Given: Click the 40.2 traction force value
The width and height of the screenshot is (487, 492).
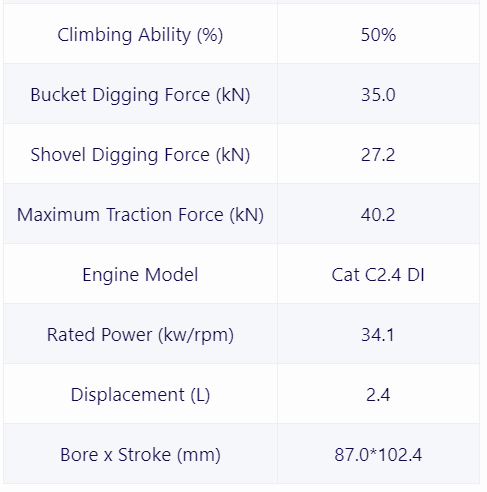Looking at the screenshot, I should pos(378,215).
